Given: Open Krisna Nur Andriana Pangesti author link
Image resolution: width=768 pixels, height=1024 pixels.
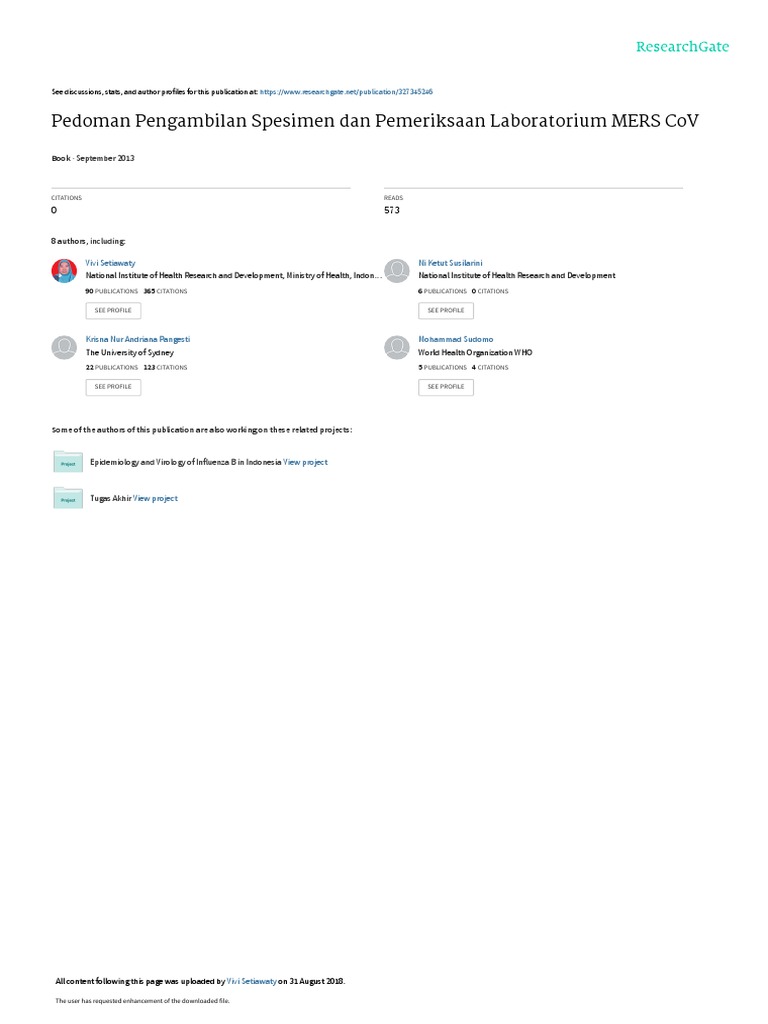Looking at the screenshot, I should (138, 339).
